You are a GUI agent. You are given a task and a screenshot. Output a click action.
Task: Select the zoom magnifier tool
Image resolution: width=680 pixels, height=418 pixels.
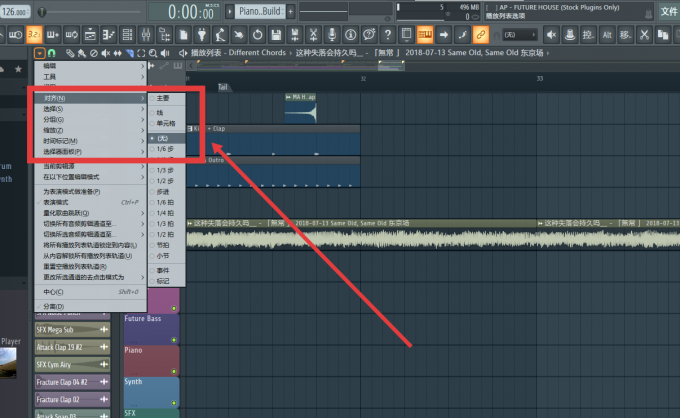(x=153, y=53)
